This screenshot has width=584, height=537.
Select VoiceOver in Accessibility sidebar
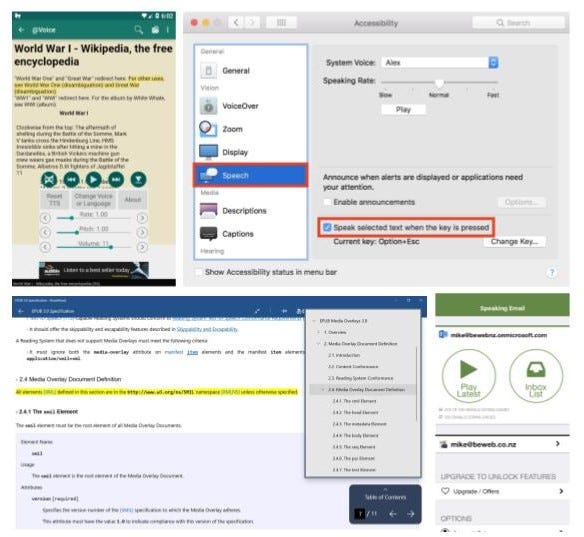[x=251, y=106]
